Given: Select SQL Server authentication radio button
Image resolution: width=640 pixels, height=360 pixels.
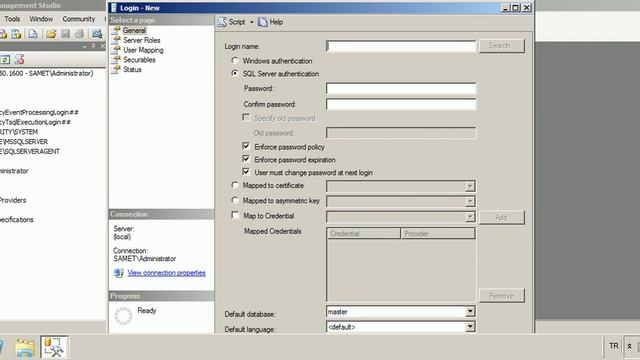Looking at the screenshot, I should pyautogui.click(x=235, y=73).
